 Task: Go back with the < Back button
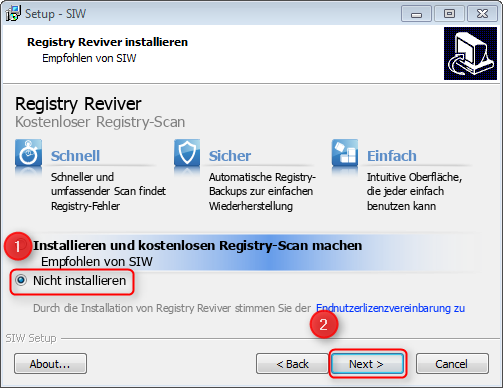(292, 364)
